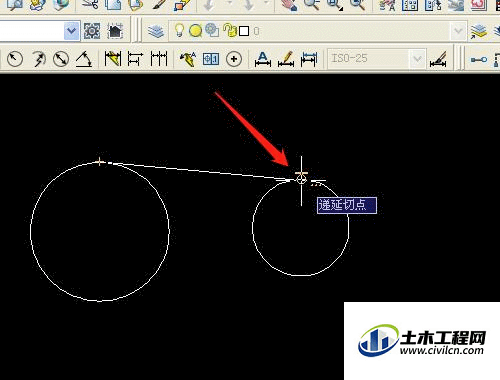Select the Diameter dimension tool
Screen dimensions: 500x380
[61, 59]
